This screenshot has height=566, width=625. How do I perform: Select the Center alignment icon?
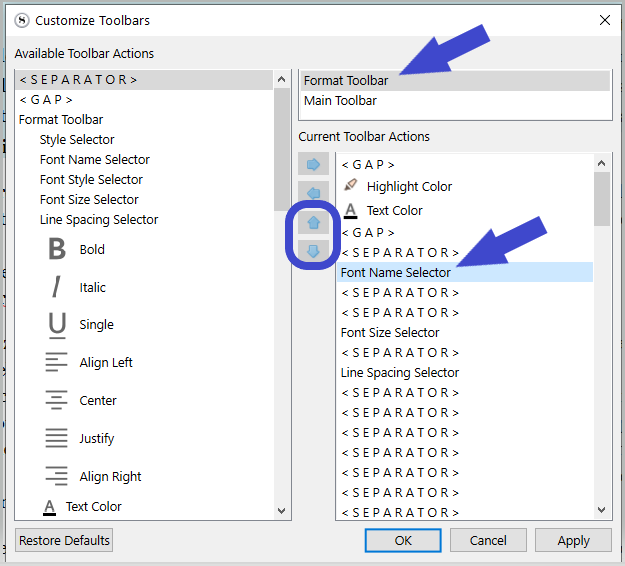56,400
